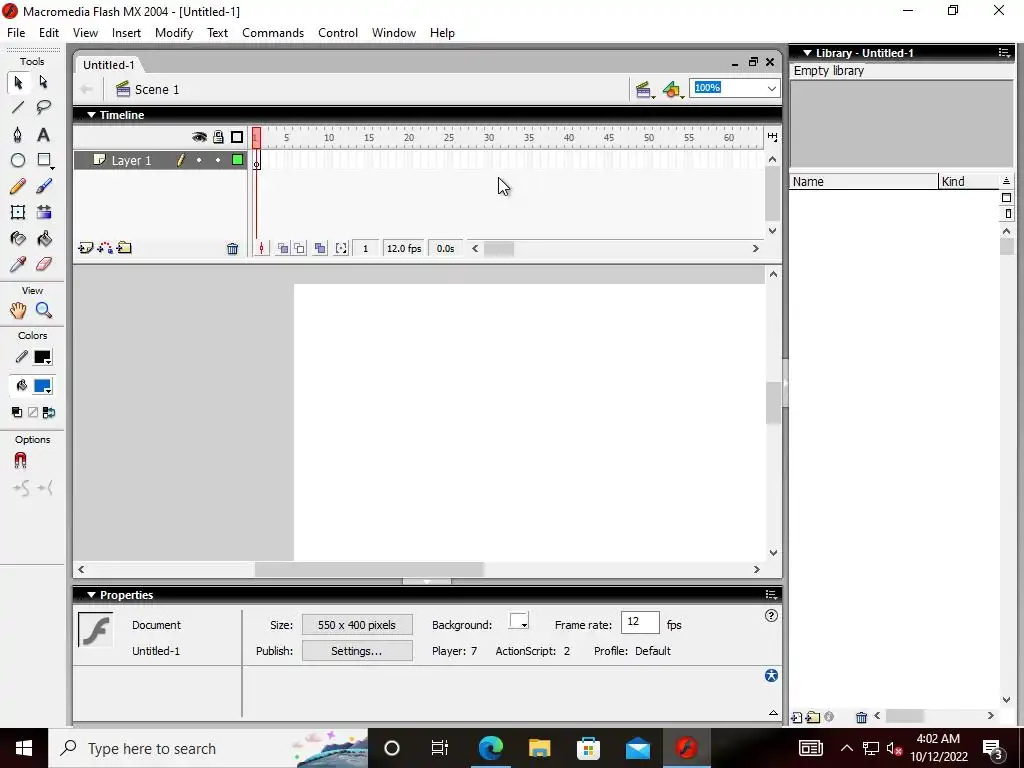The height and width of the screenshot is (768, 1024).
Task: Select the Zoom magnifier tool
Action: pyautogui.click(x=43, y=311)
